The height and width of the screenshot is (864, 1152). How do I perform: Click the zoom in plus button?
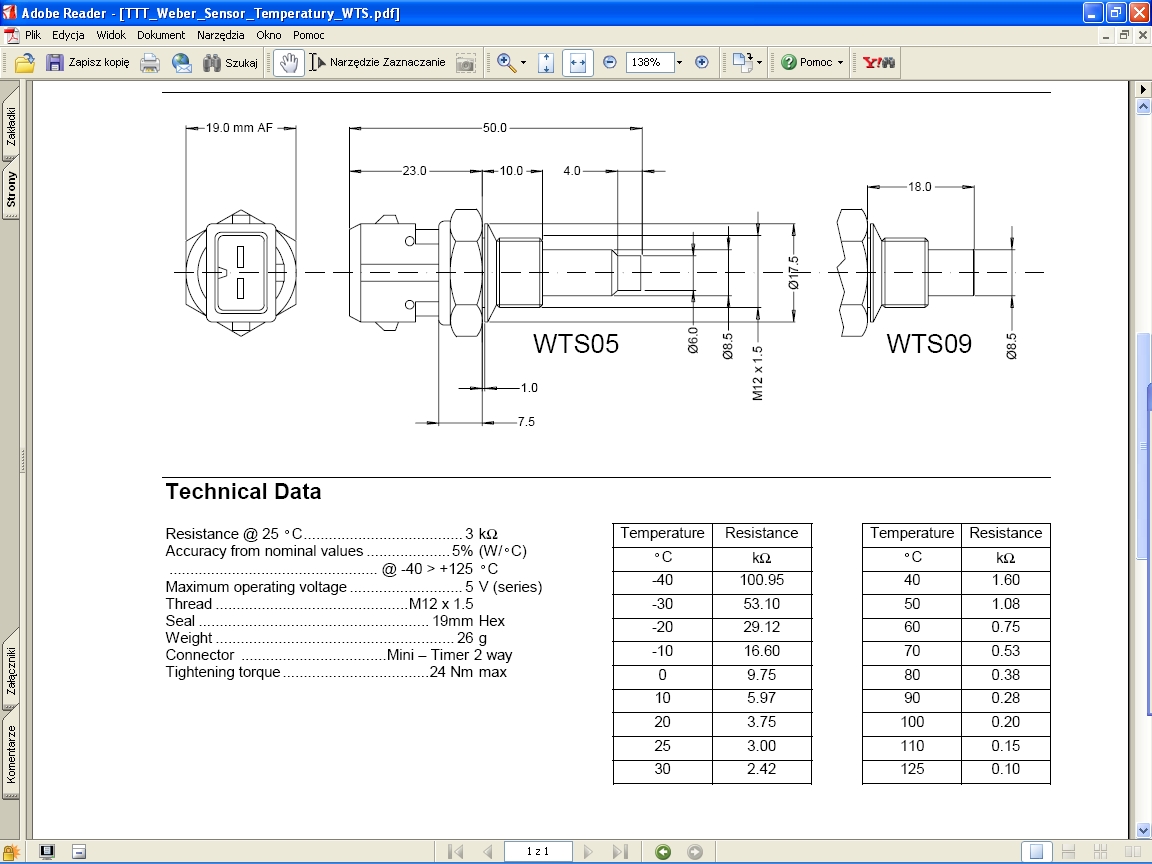702,62
